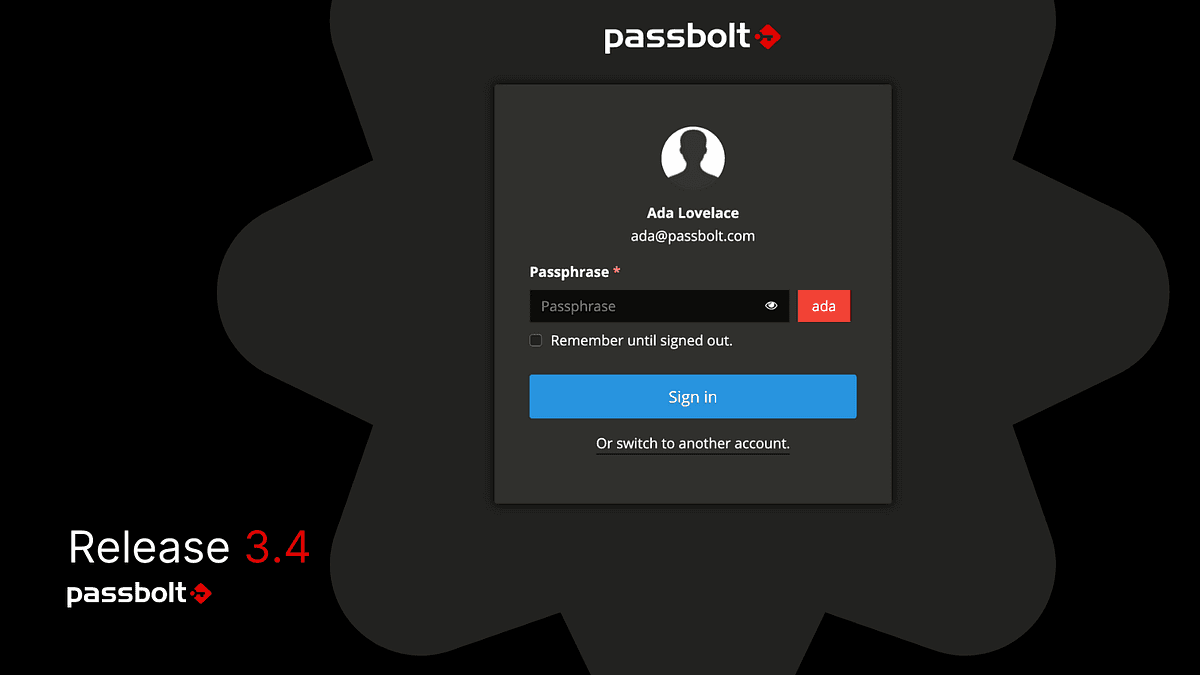Click the red required asterisk beside Passphrase
This screenshot has height=675, width=1200.
pos(617,271)
